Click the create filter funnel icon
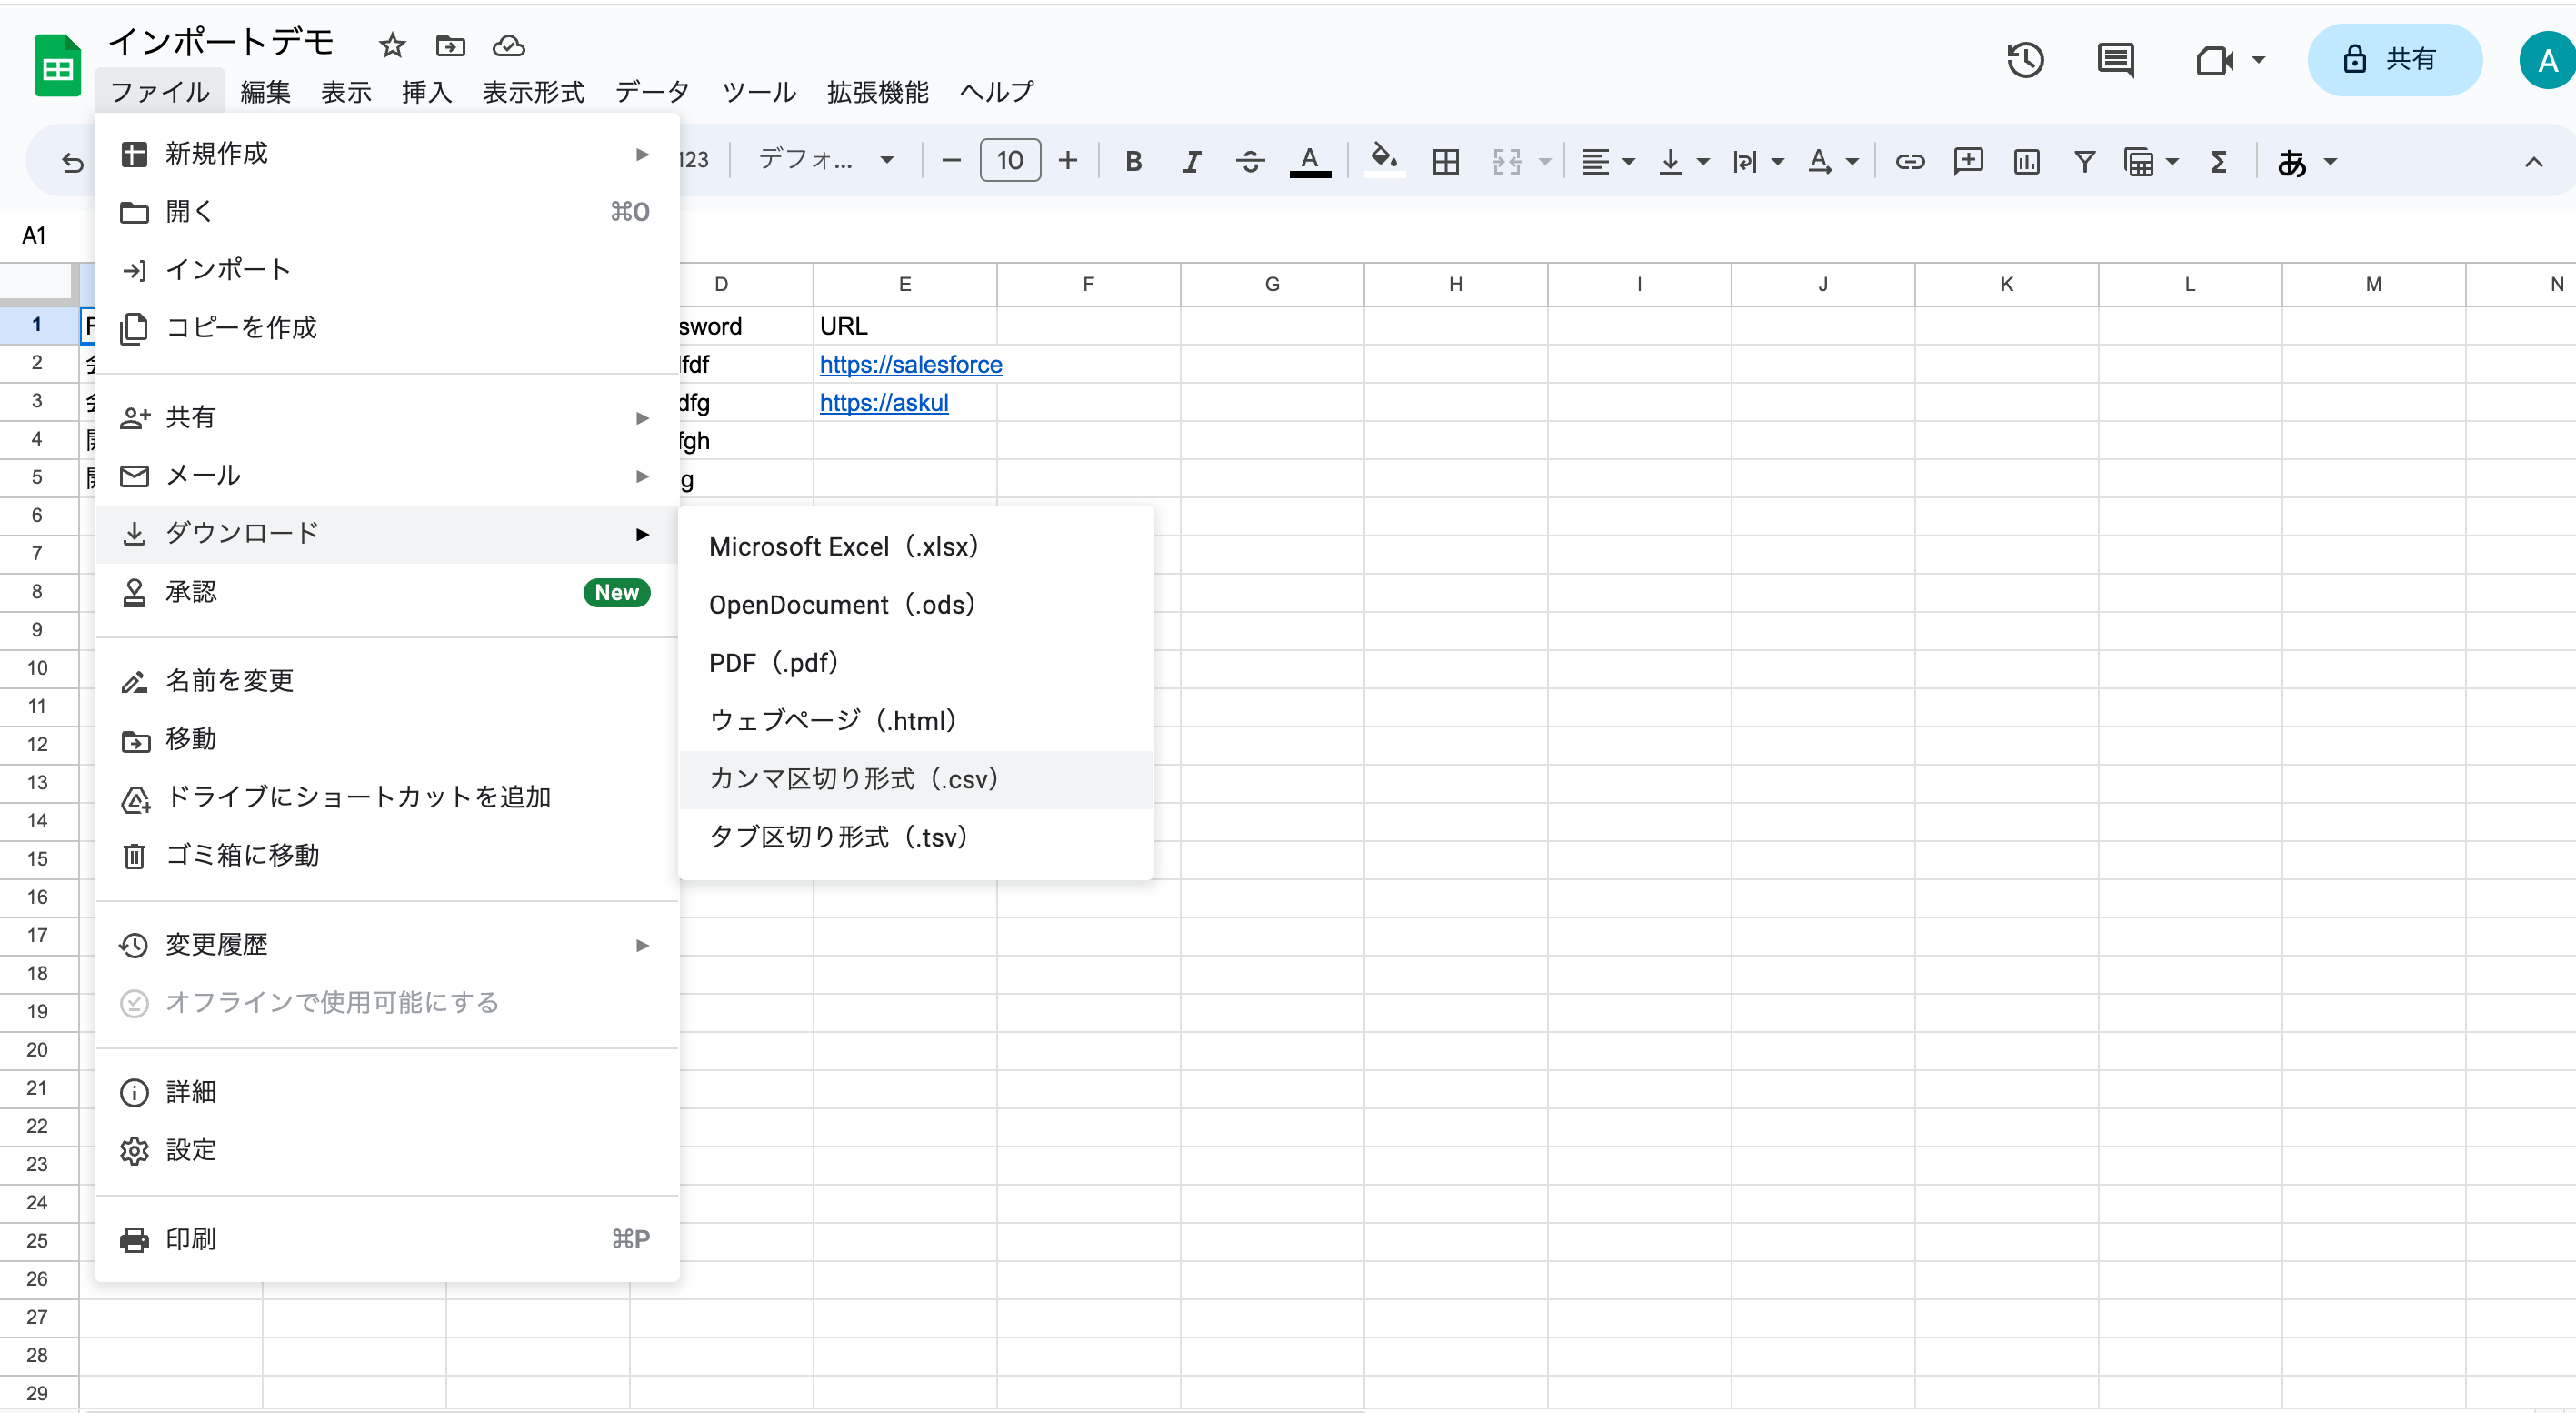The width and height of the screenshot is (2576, 1413). [x=2084, y=161]
